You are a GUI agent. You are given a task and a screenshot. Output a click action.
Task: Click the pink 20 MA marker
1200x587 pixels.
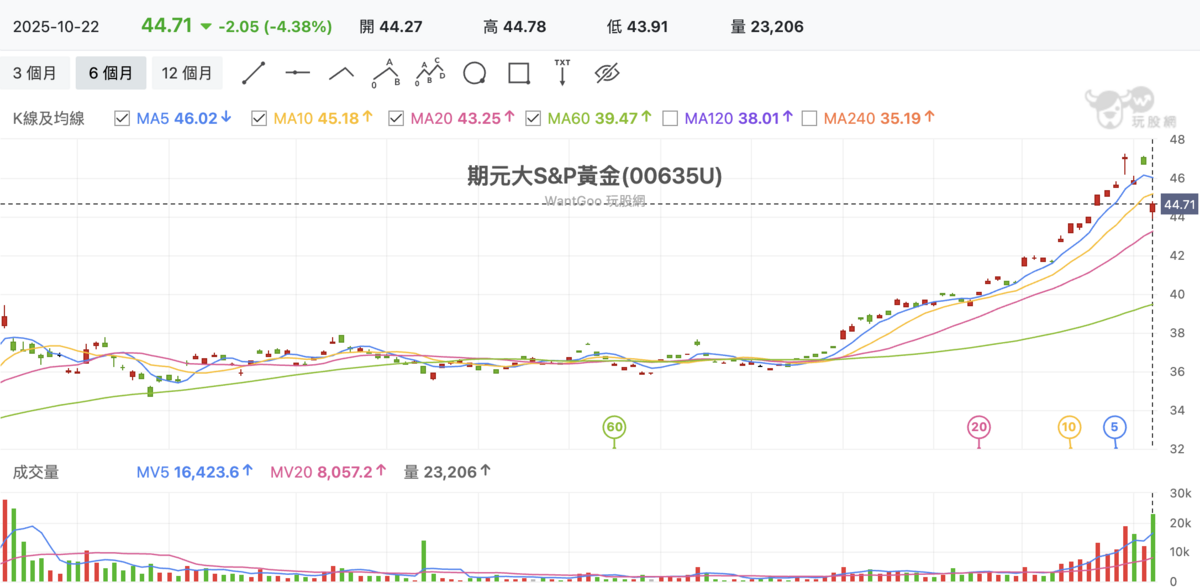click(979, 427)
